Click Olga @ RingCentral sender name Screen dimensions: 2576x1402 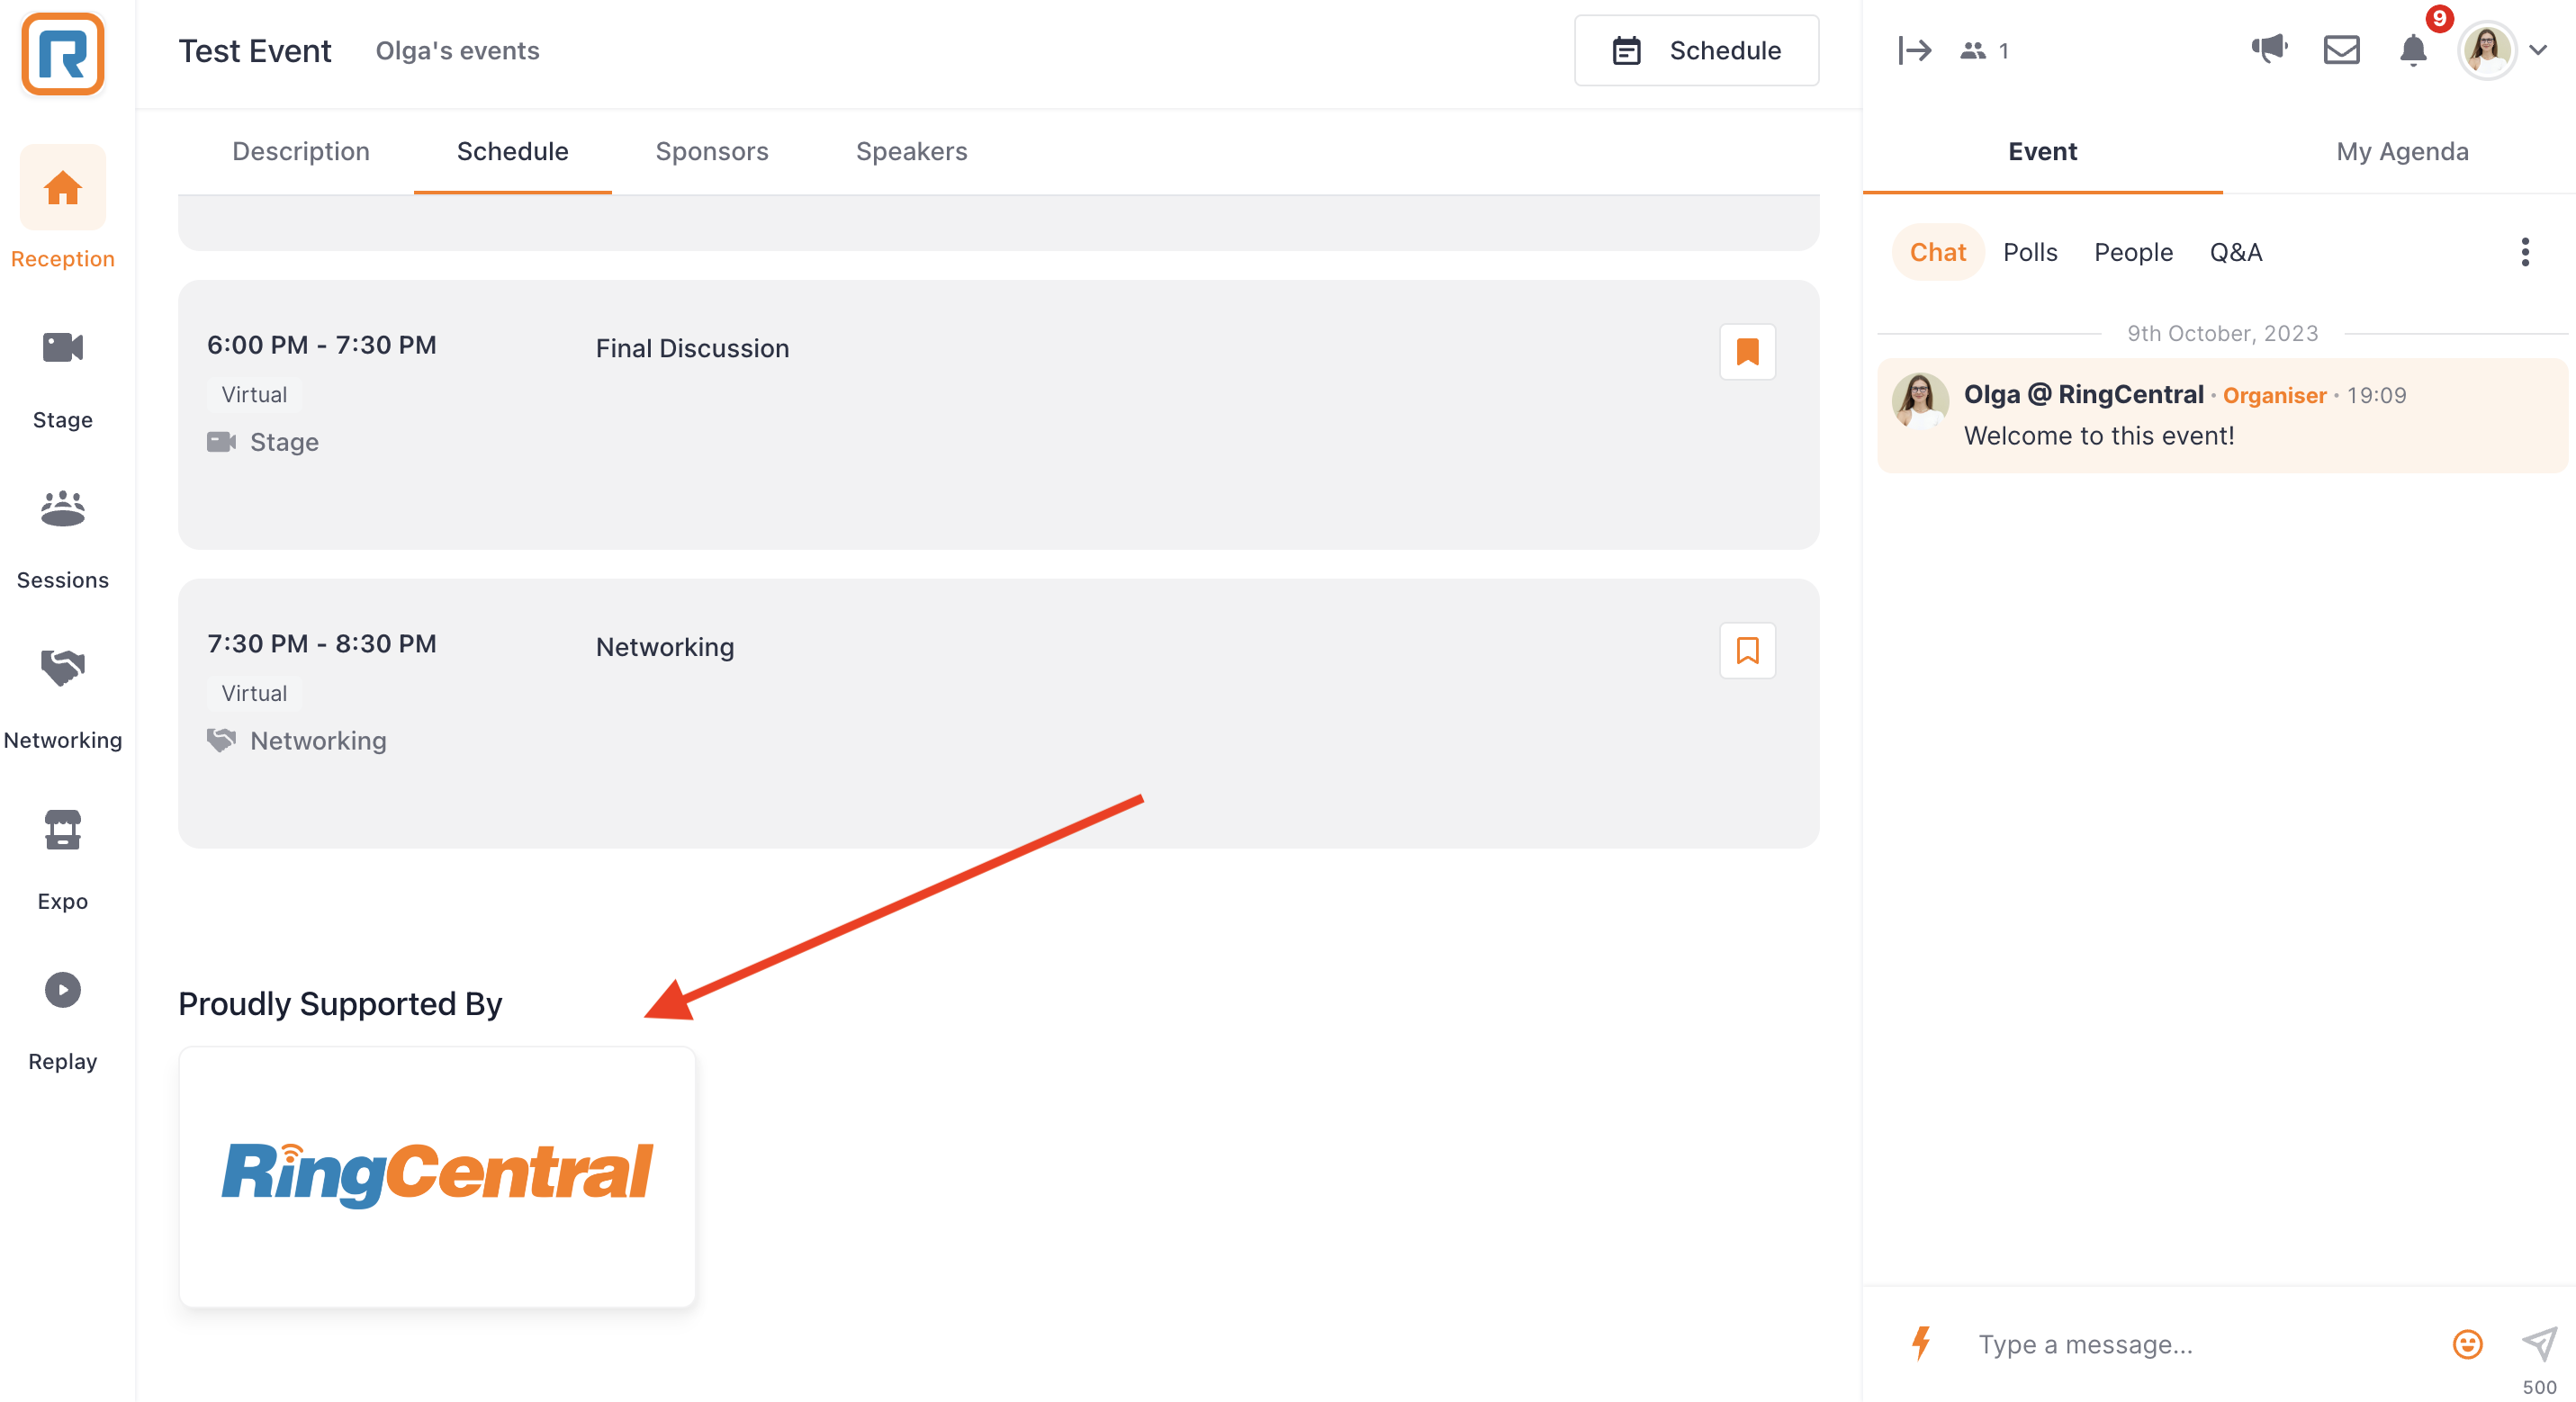(x=2083, y=394)
